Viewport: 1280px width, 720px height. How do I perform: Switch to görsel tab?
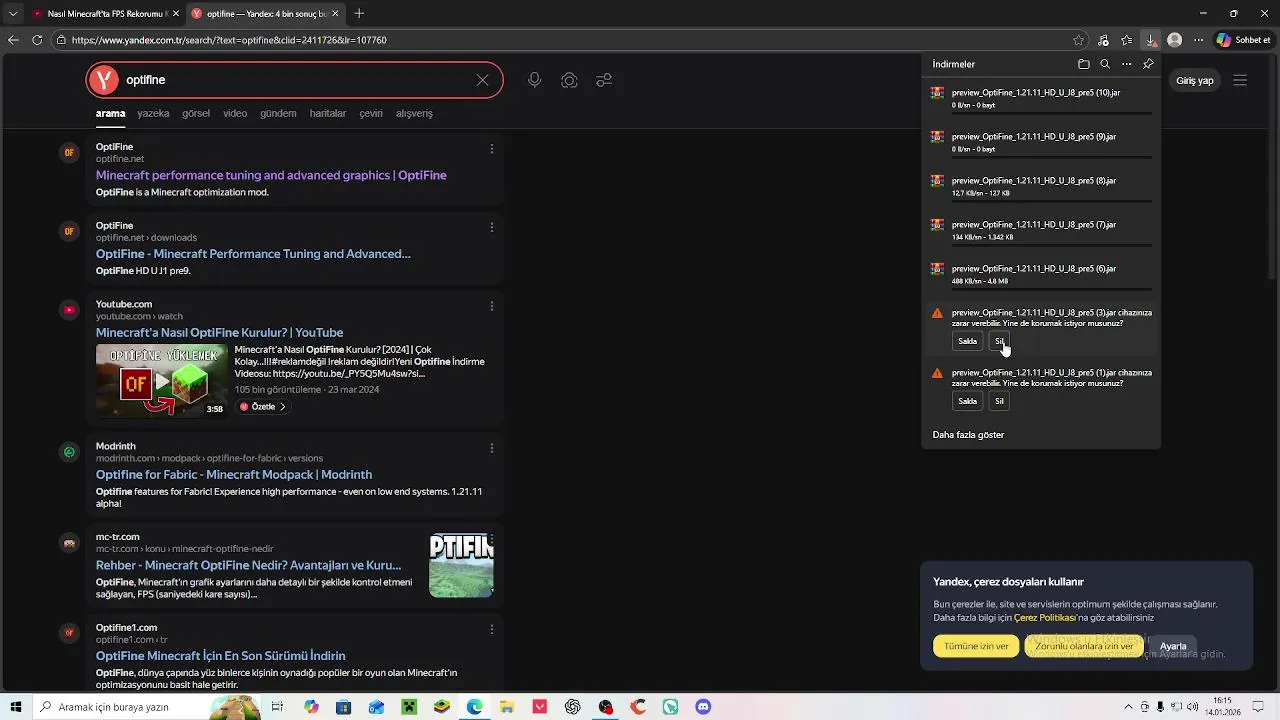coord(196,113)
